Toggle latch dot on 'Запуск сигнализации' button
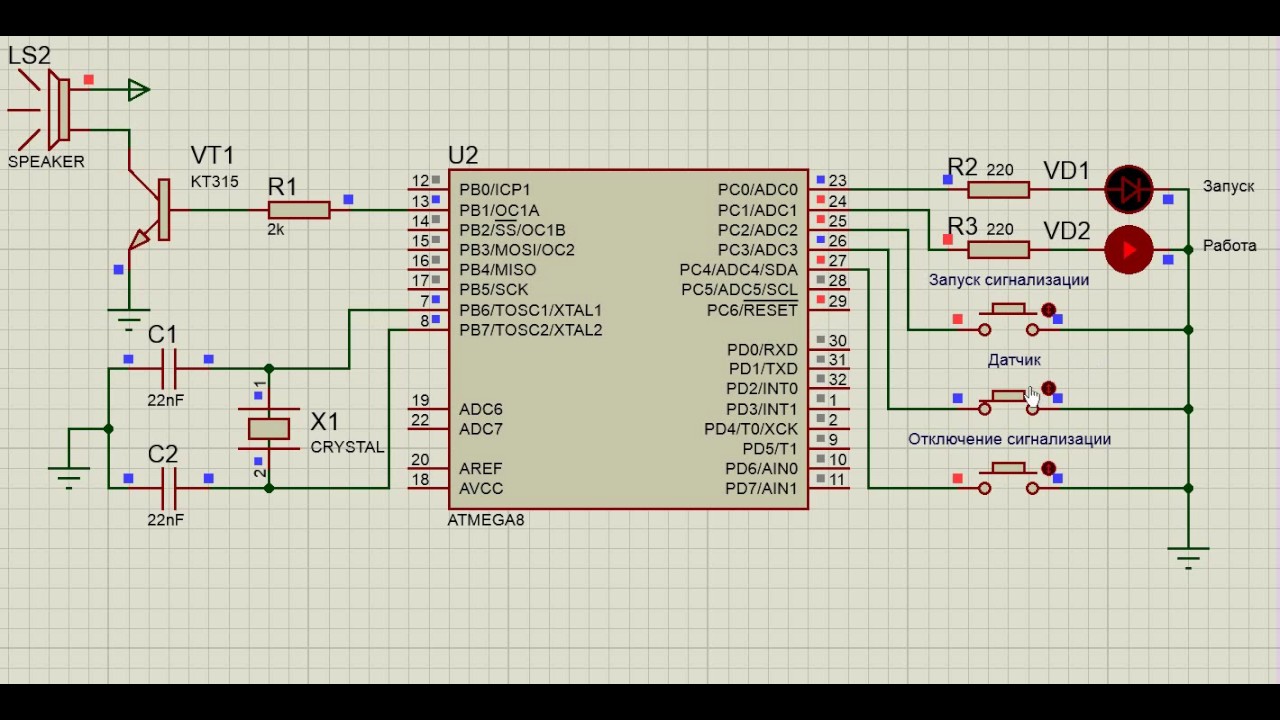 pos(1048,310)
